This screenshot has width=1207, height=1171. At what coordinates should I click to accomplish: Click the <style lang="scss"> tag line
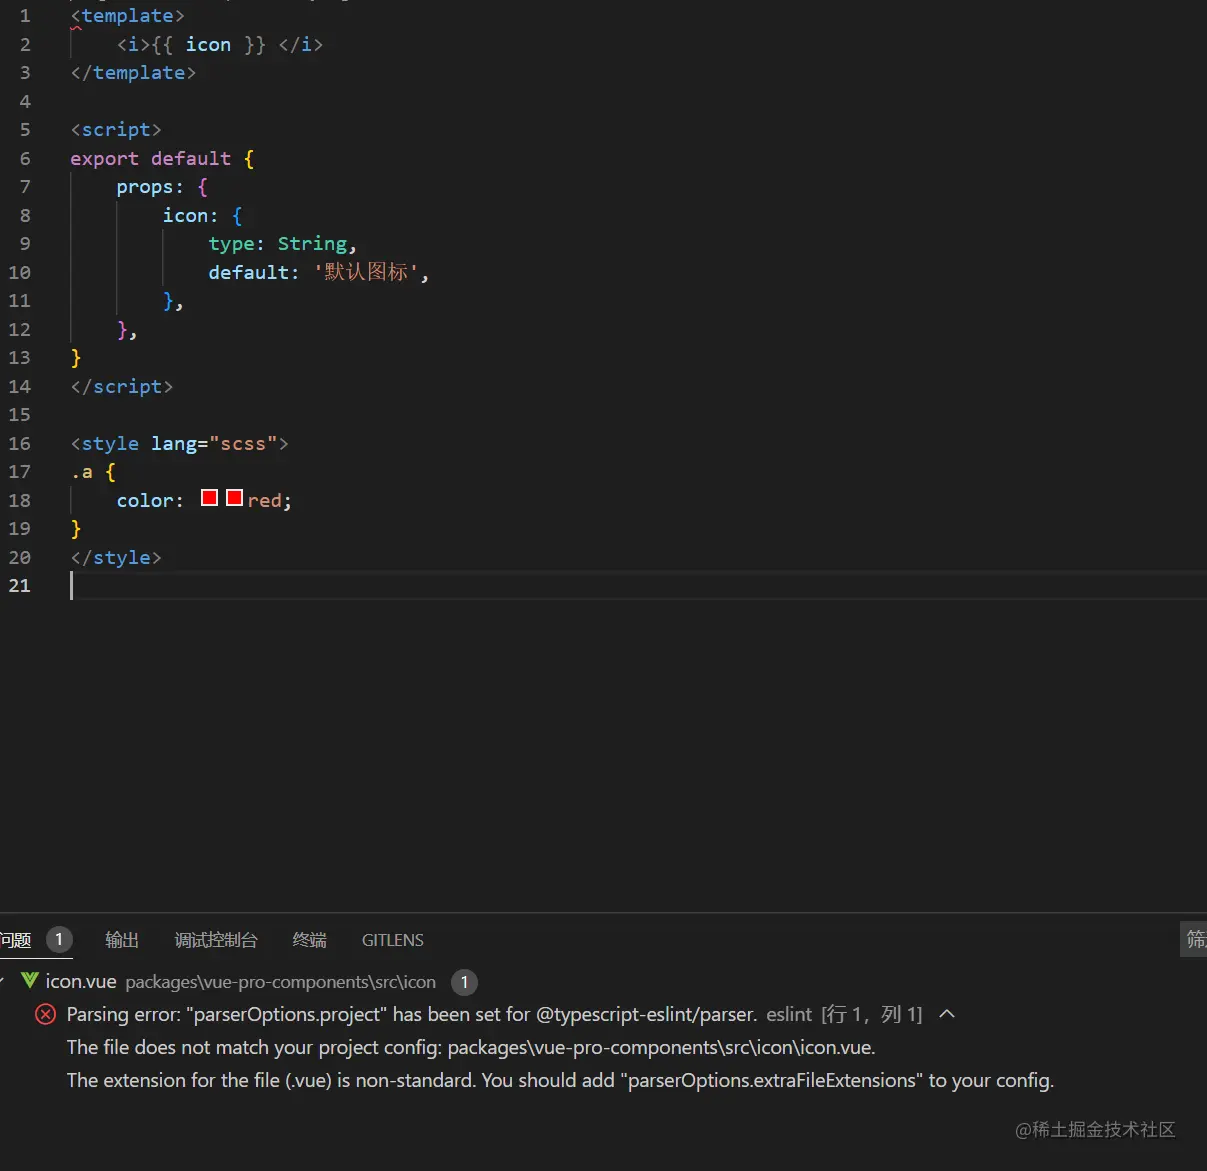coord(179,443)
